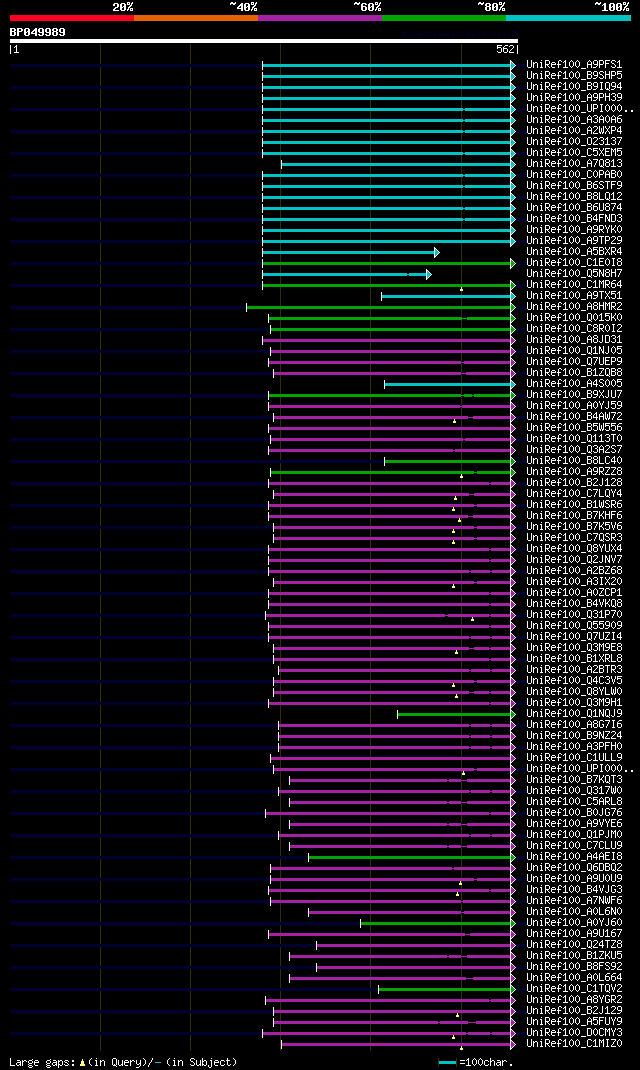Select the UniRef100_B7KQT3 label

click(574, 780)
